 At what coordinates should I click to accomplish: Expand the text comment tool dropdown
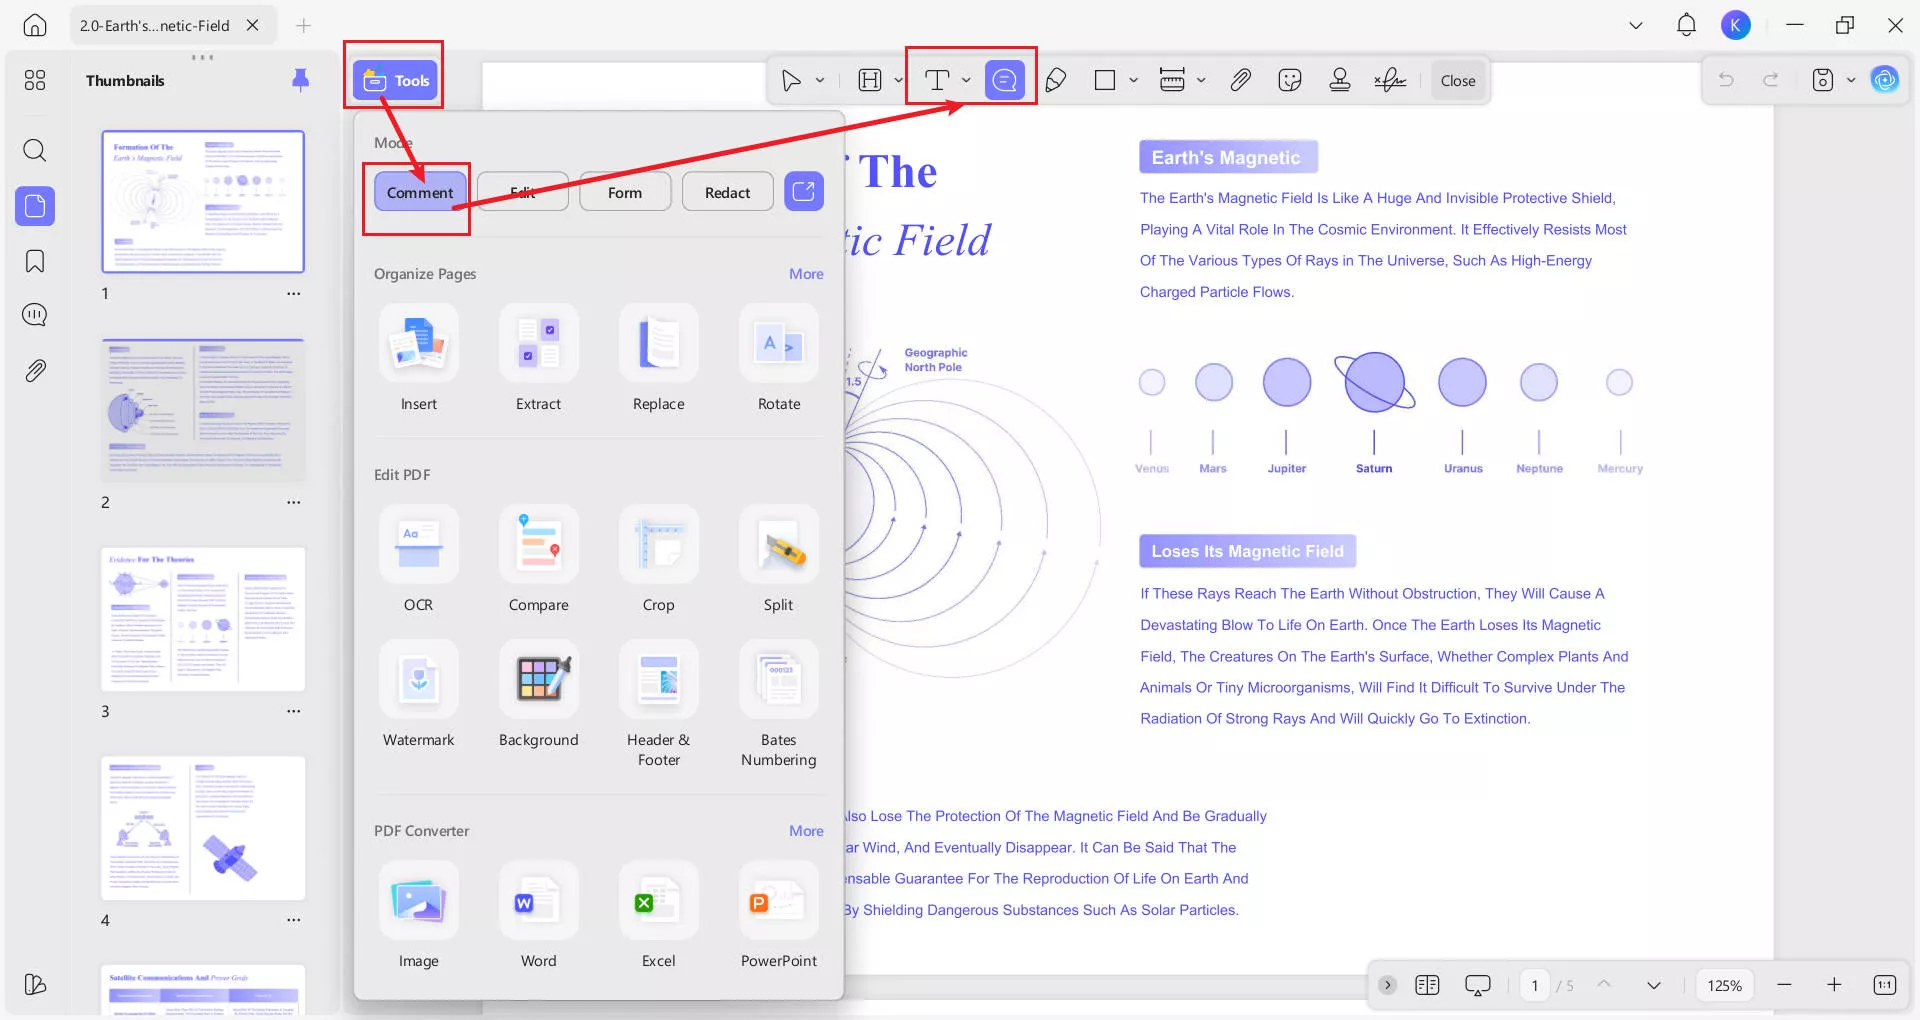[966, 80]
